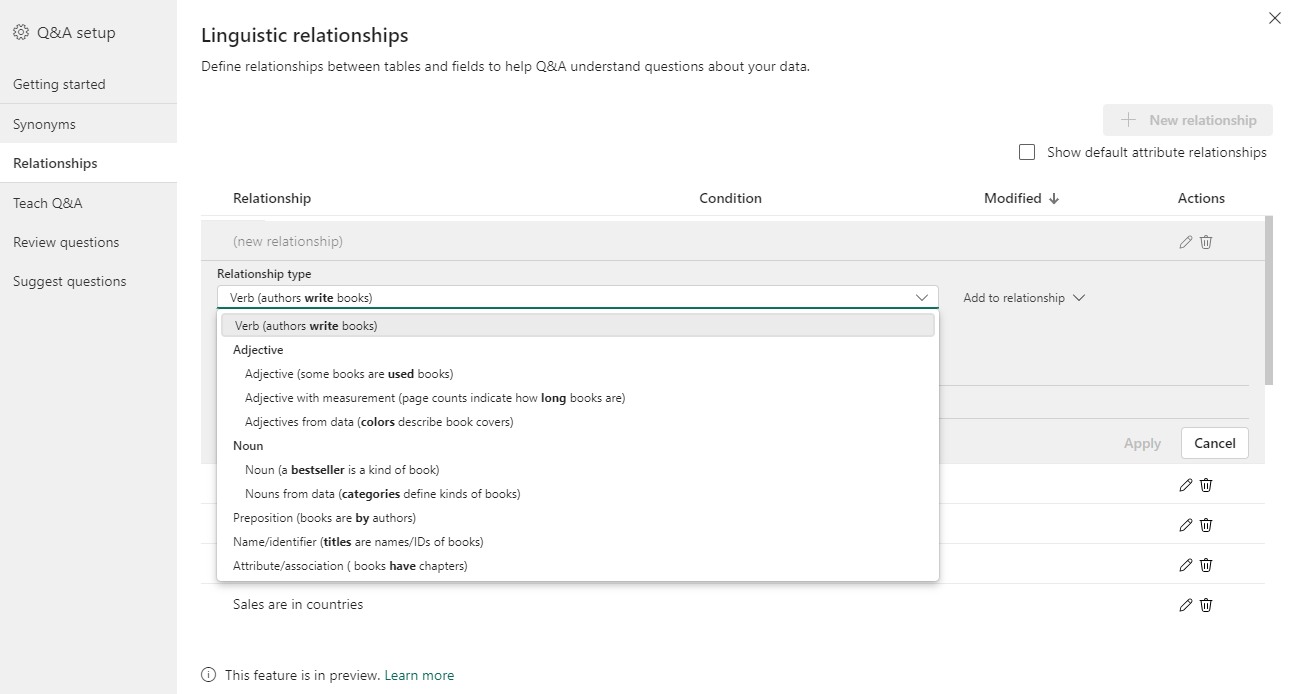Click the info icon next to the preview notice

tap(207, 674)
